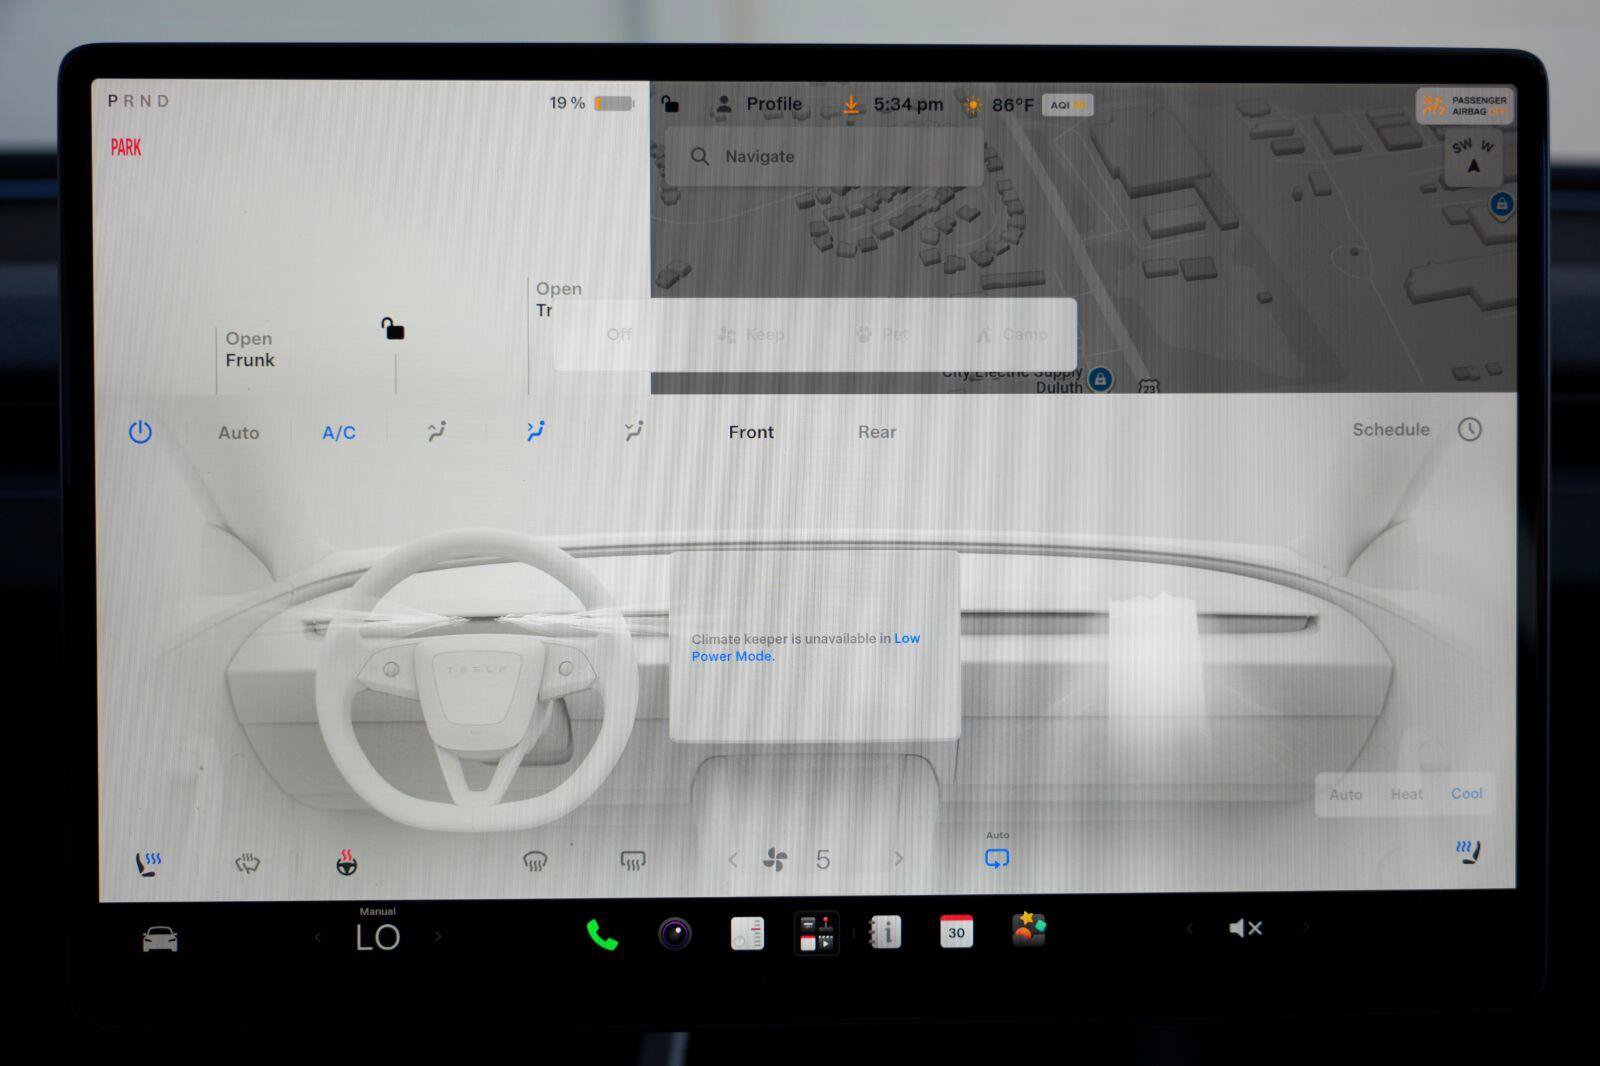1600x1066 pixels.
Task: Open the climate Schedule clock icon
Action: click(x=1469, y=430)
